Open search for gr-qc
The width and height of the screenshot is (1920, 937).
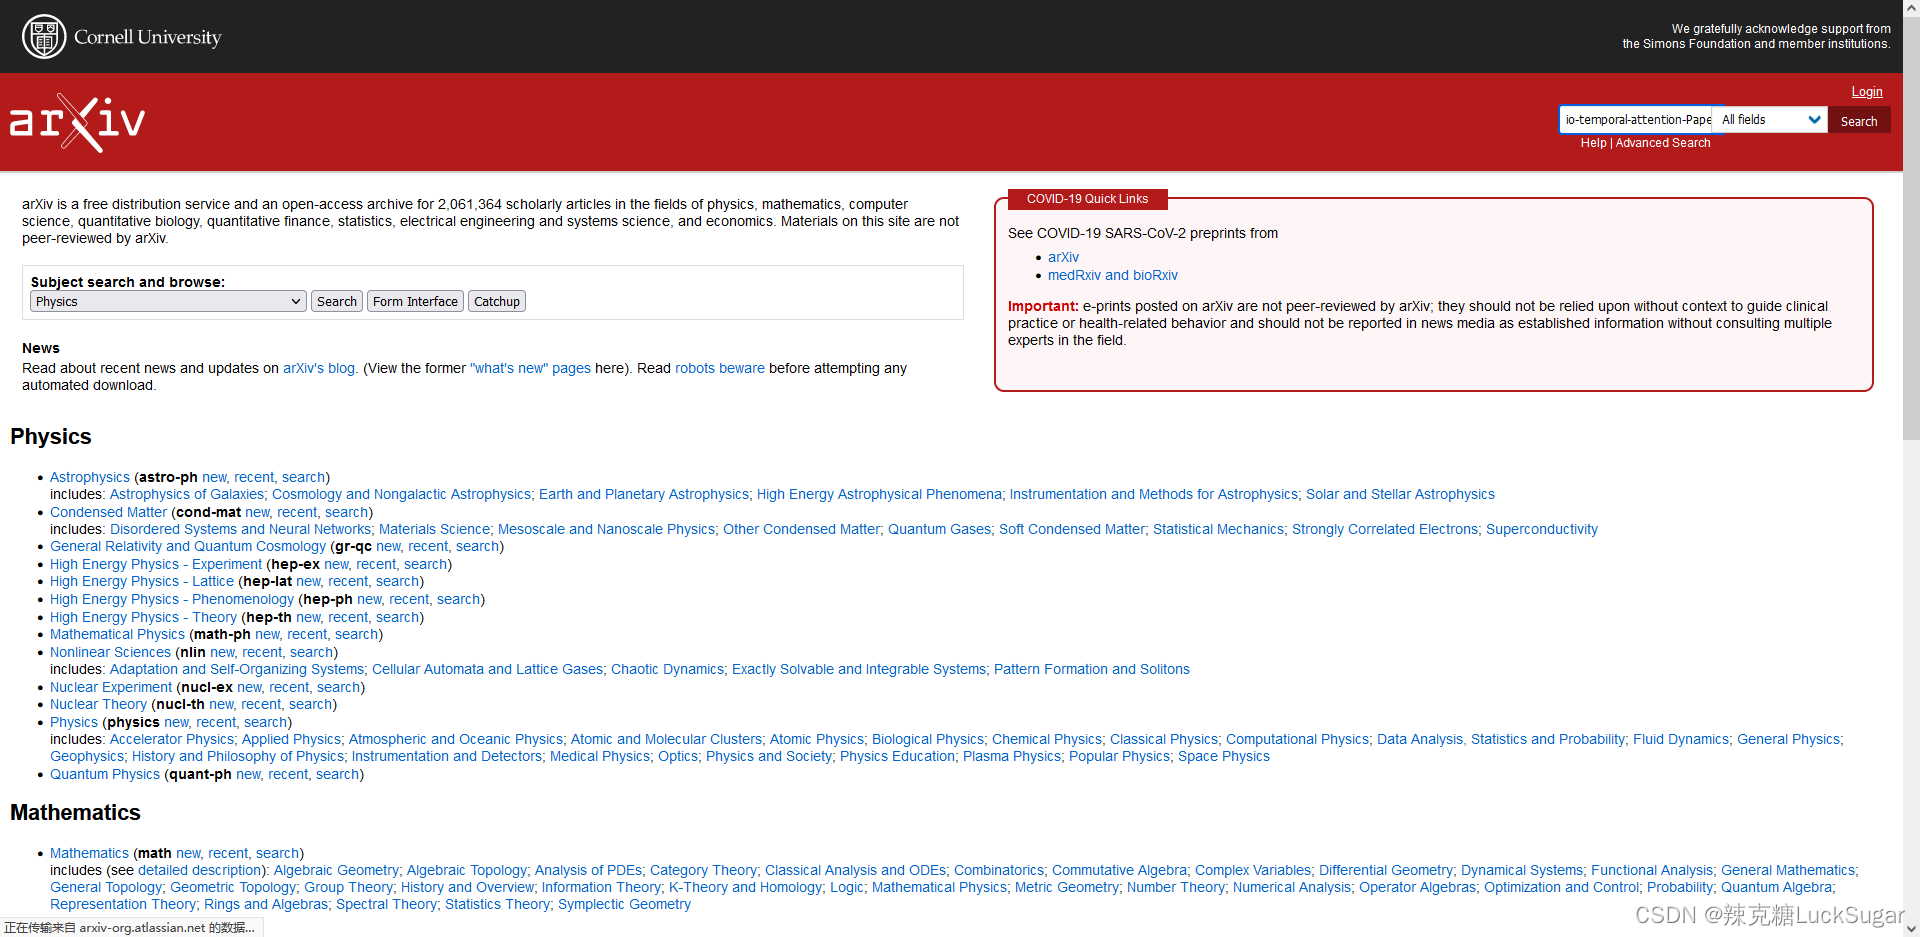point(477,546)
